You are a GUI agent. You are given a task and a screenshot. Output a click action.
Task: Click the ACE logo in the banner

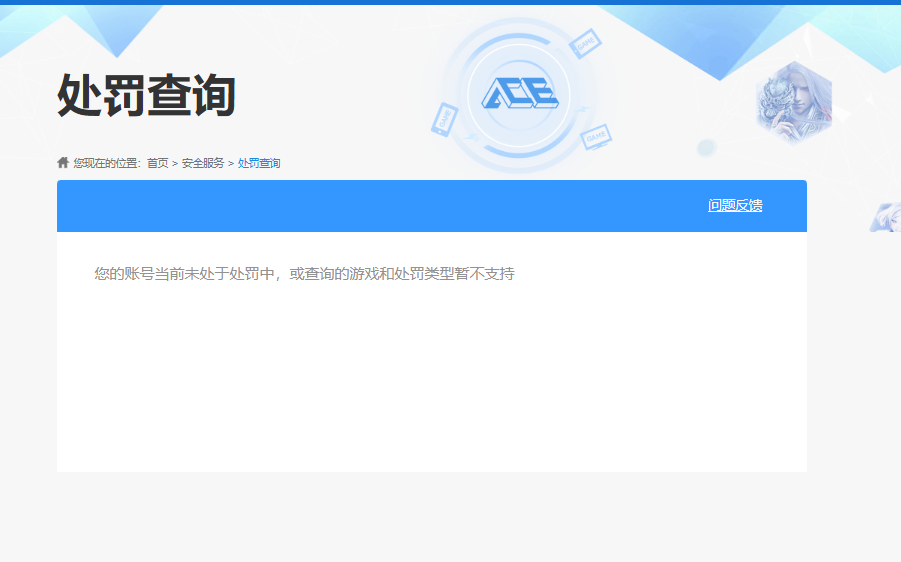518,97
